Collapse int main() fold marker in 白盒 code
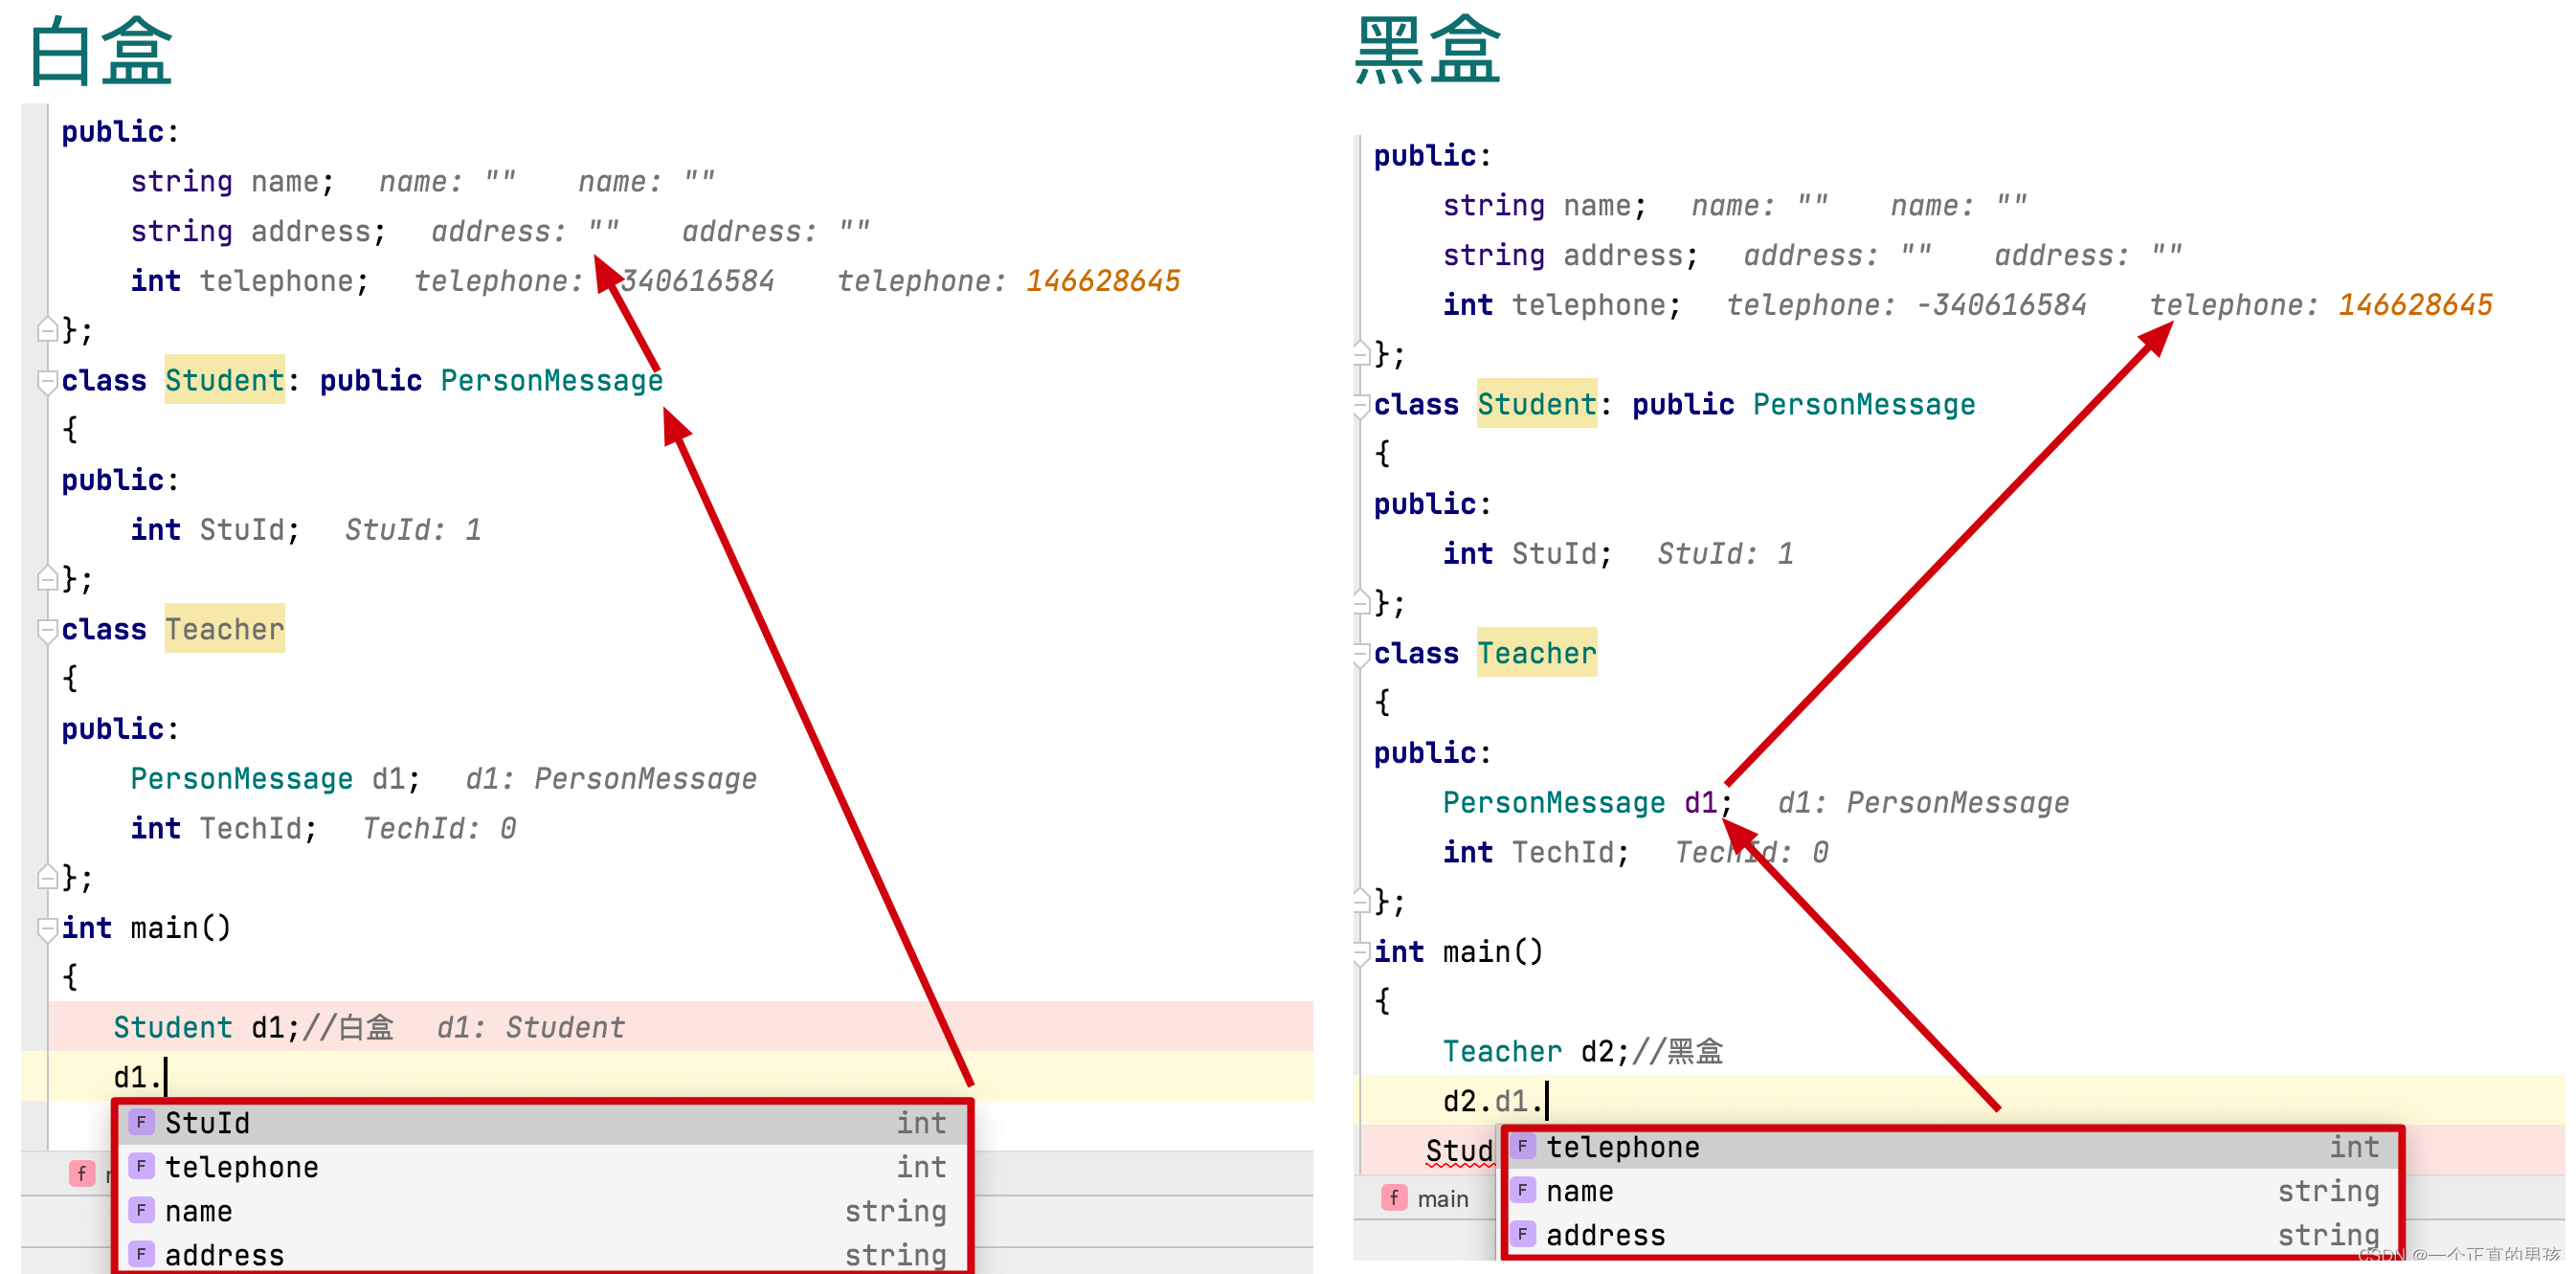 47,928
